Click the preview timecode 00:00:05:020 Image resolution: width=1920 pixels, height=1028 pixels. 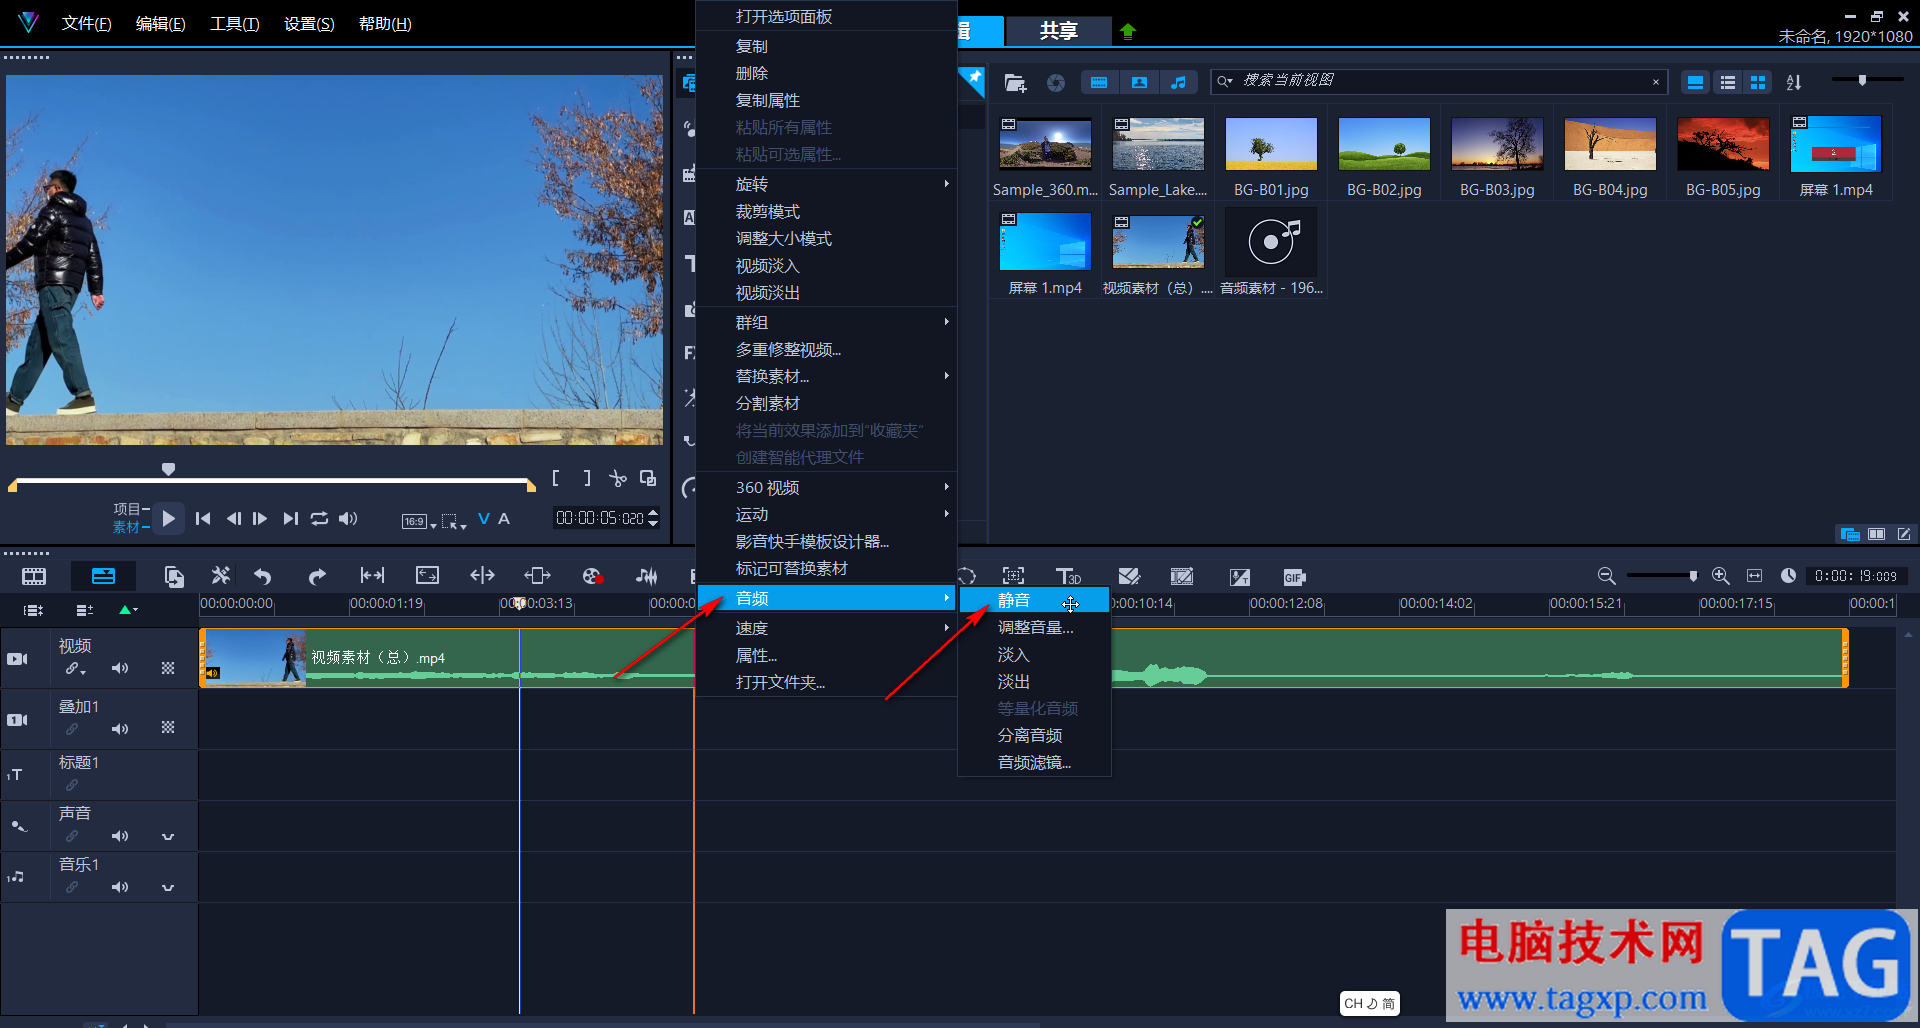click(600, 518)
